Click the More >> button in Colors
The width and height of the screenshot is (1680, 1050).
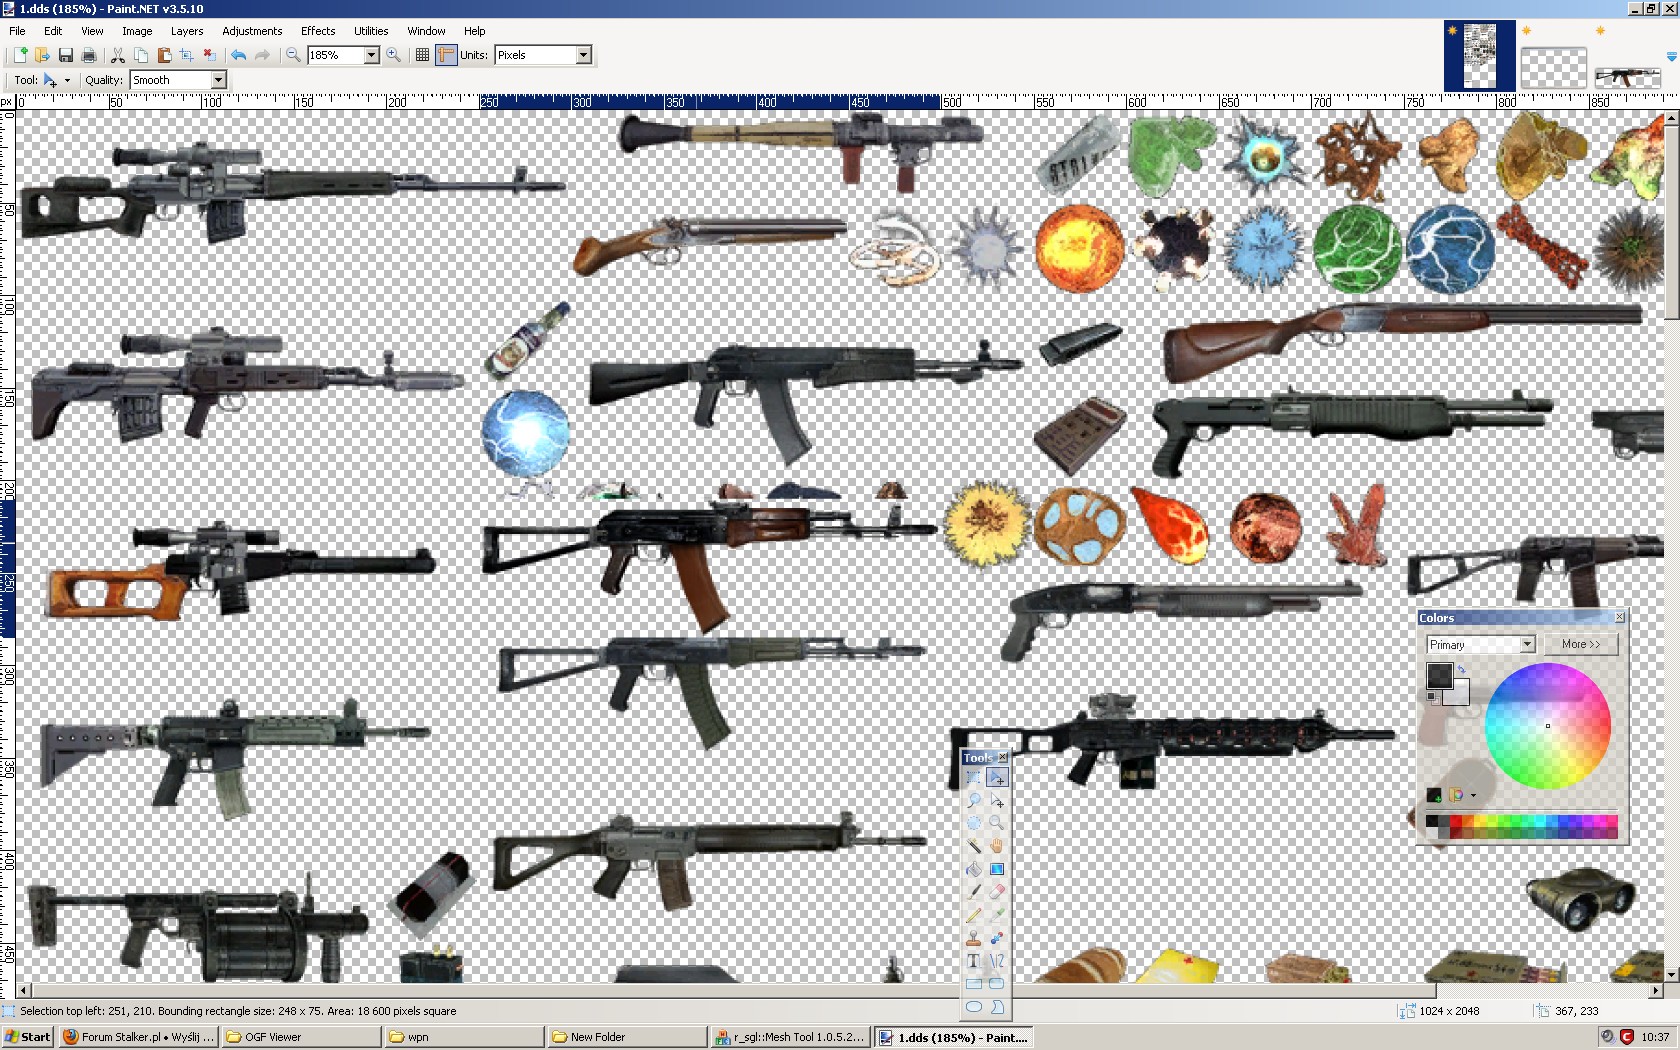(x=1581, y=645)
